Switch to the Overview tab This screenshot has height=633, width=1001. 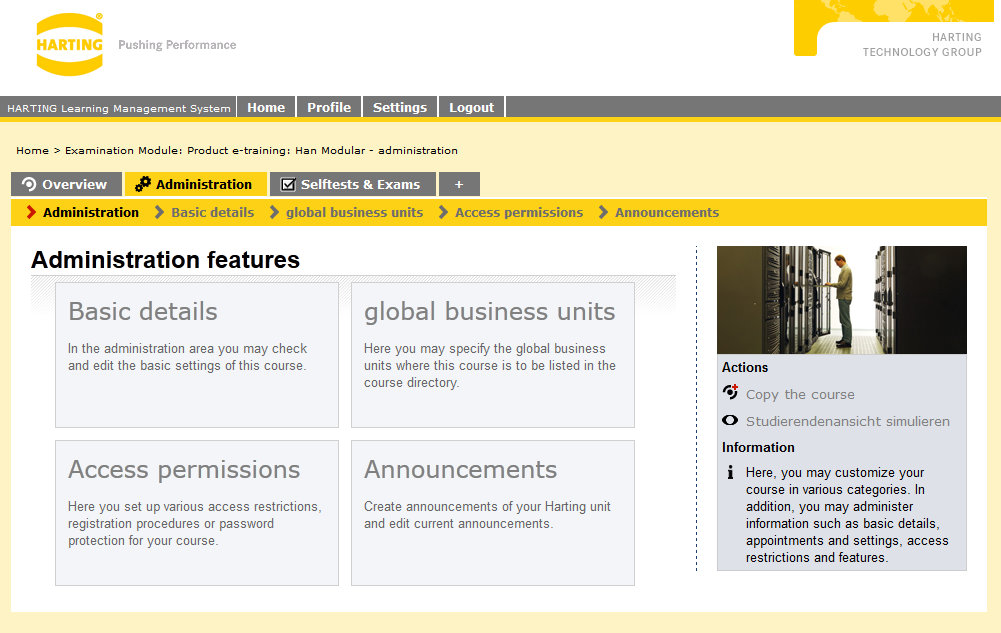[66, 184]
